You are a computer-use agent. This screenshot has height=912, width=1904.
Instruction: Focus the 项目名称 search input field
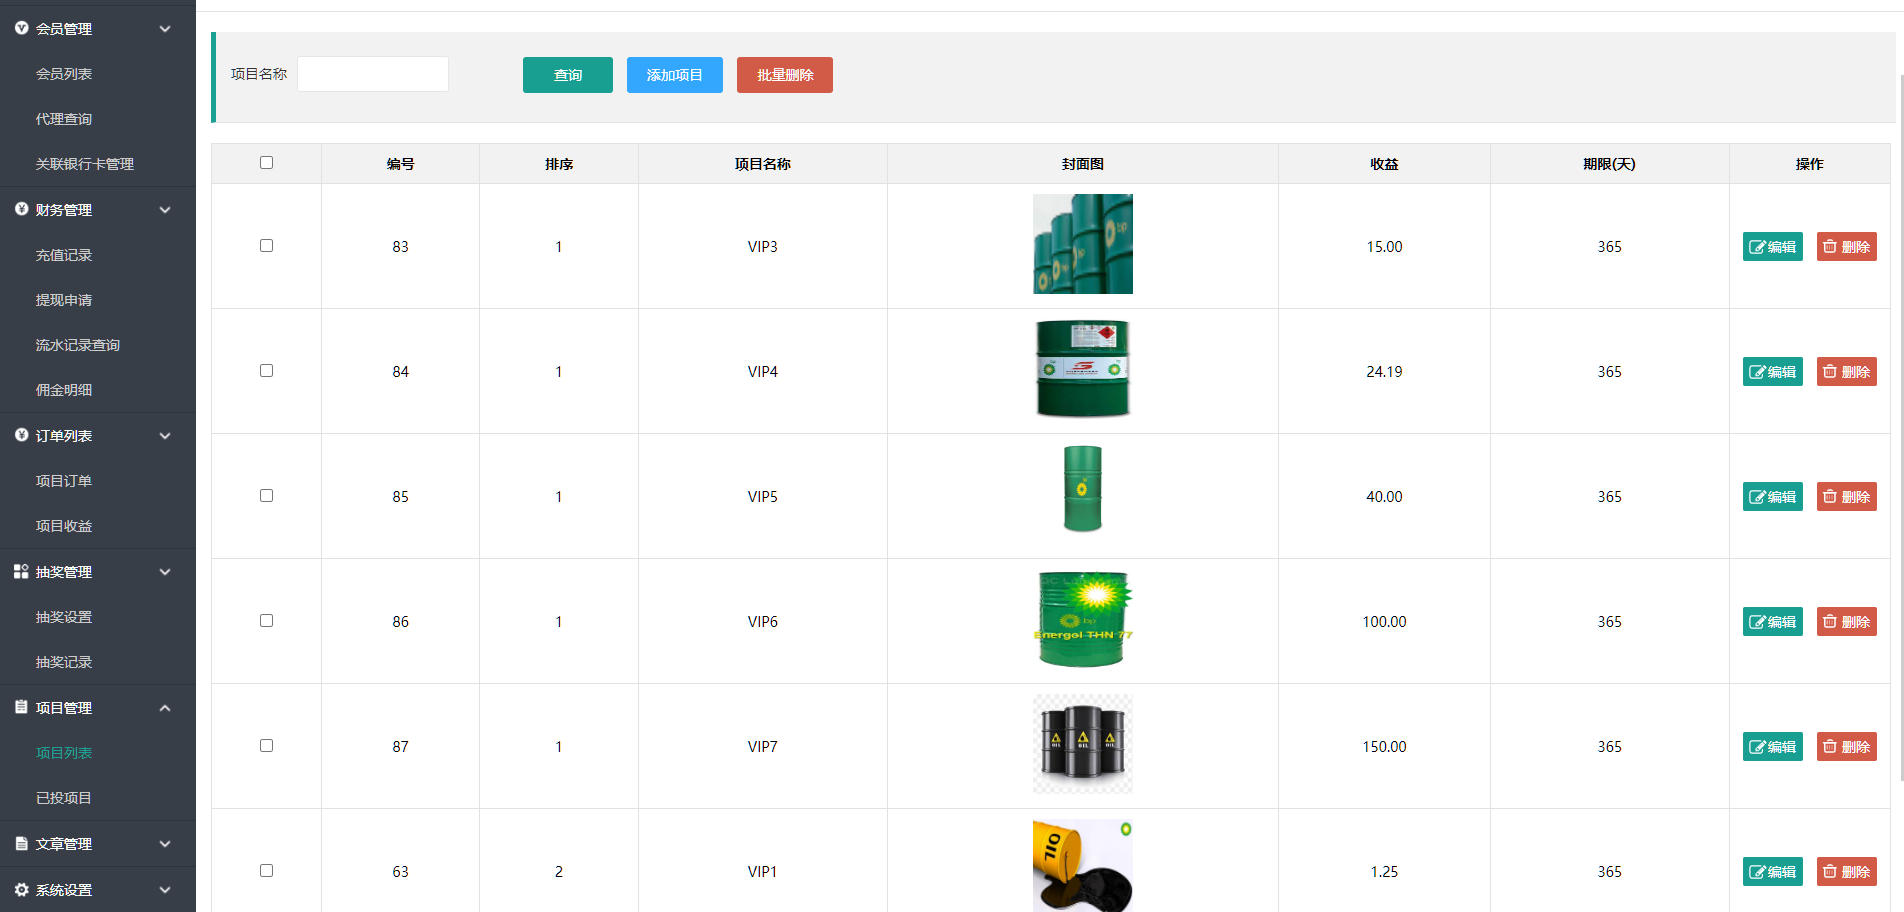coord(373,74)
